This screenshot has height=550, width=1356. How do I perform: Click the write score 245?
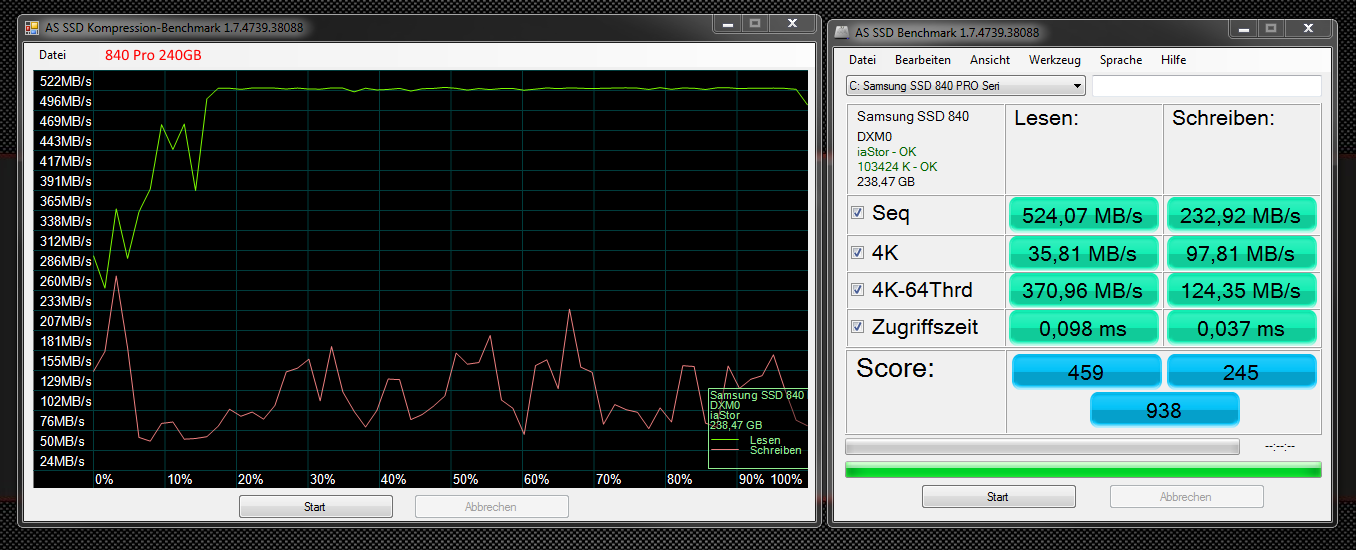coord(1241,372)
